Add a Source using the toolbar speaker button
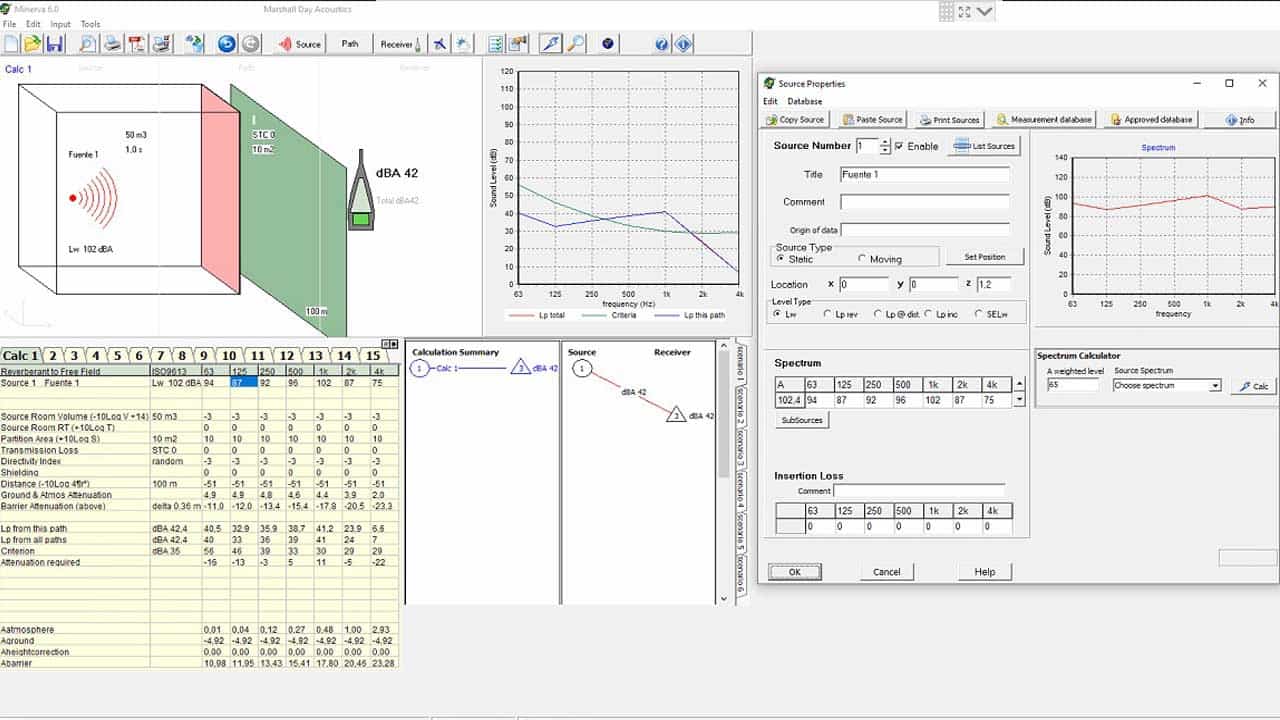The width and height of the screenshot is (1280, 720). pos(299,44)
